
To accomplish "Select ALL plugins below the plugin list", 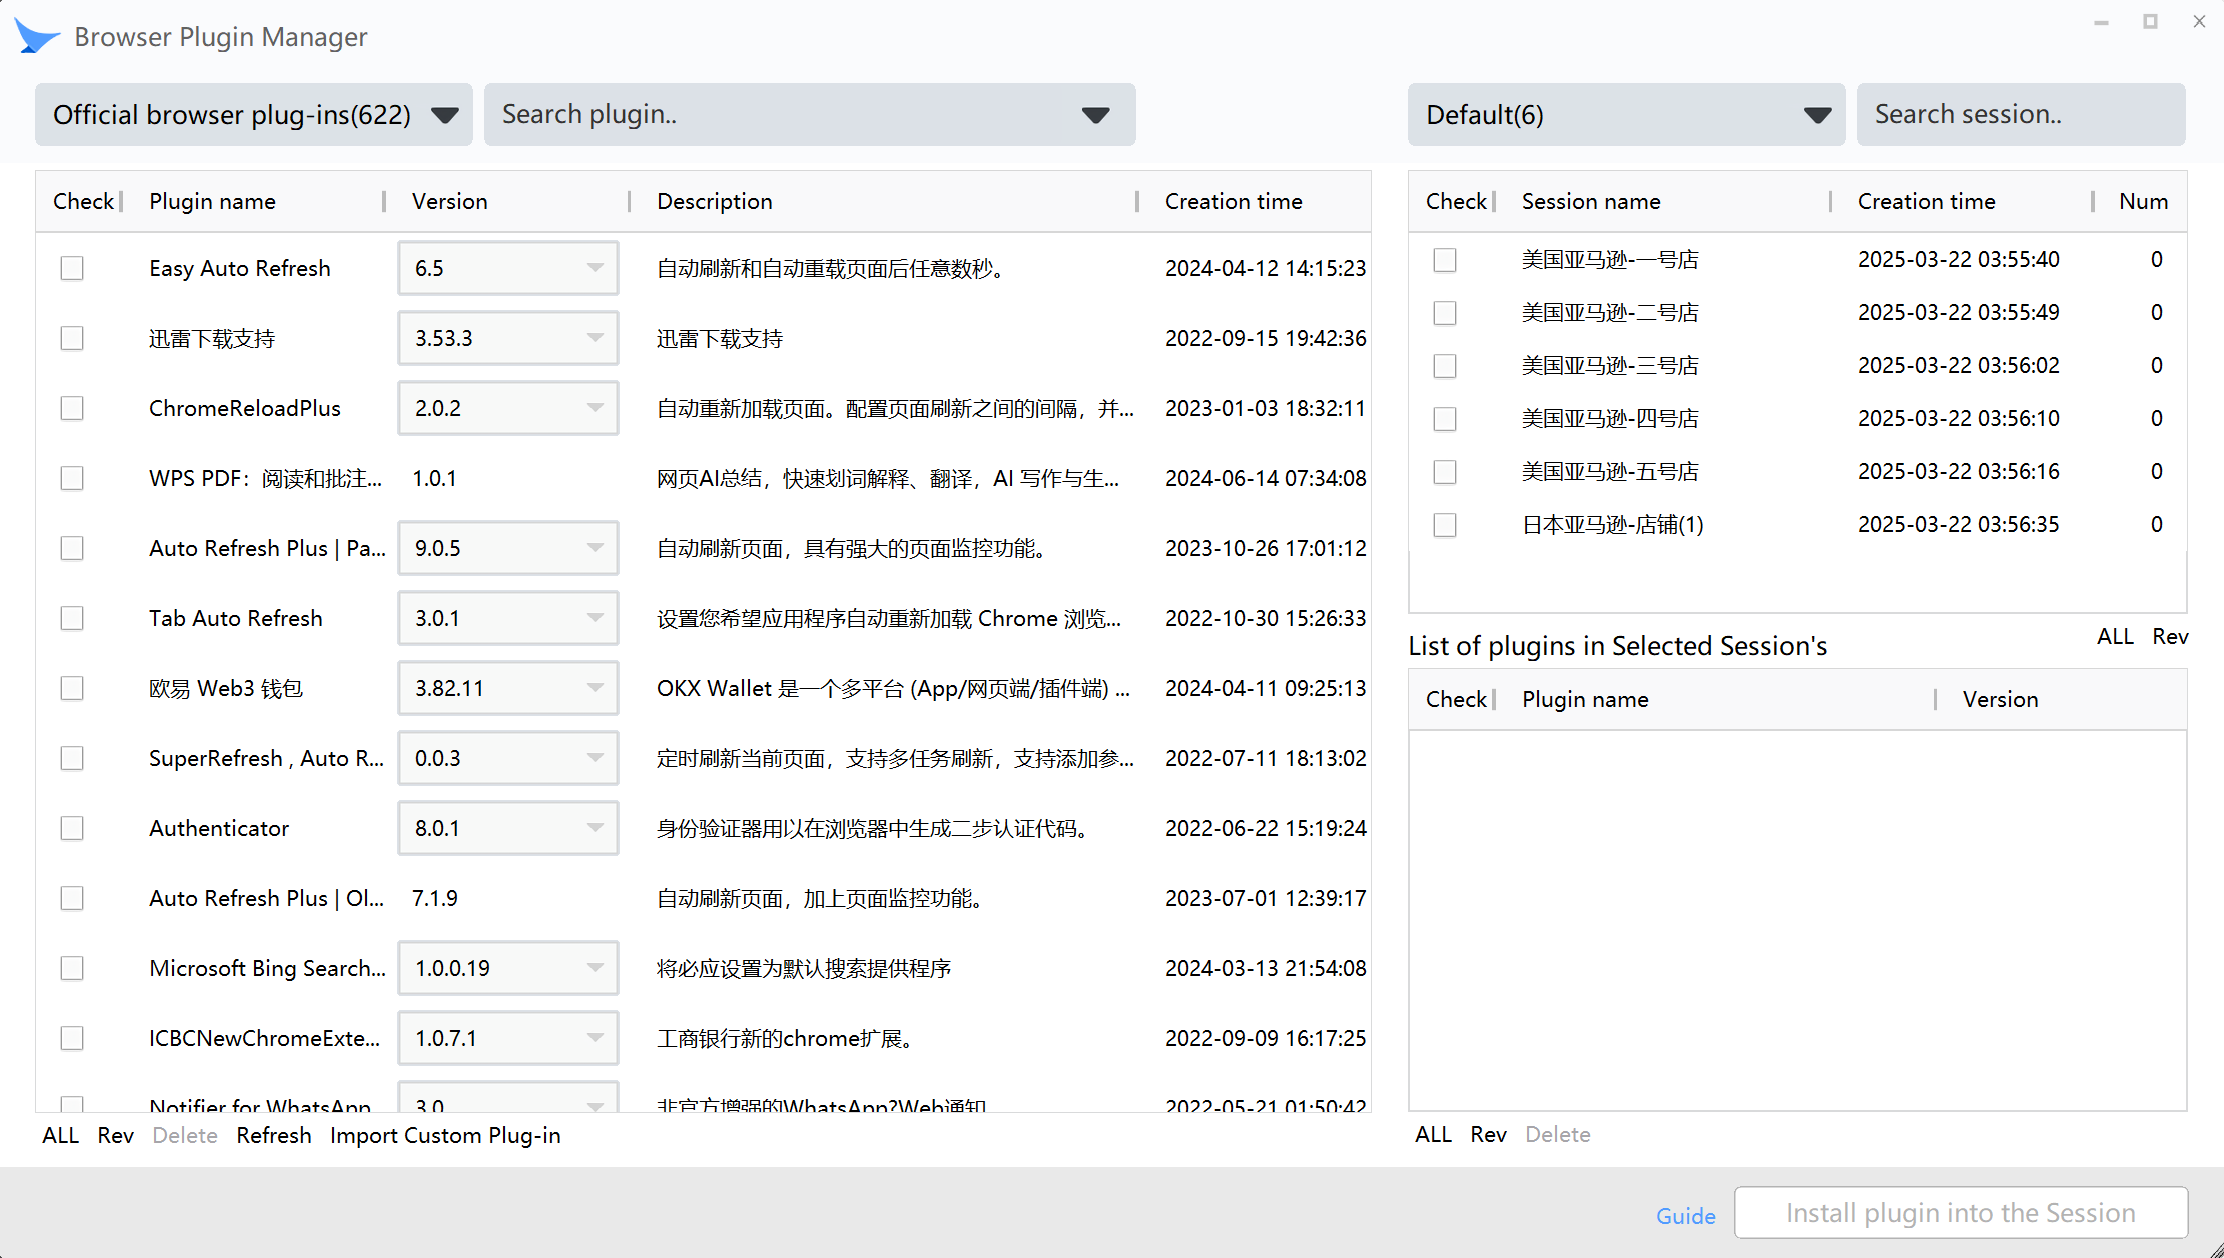I will pos(61,1136).
